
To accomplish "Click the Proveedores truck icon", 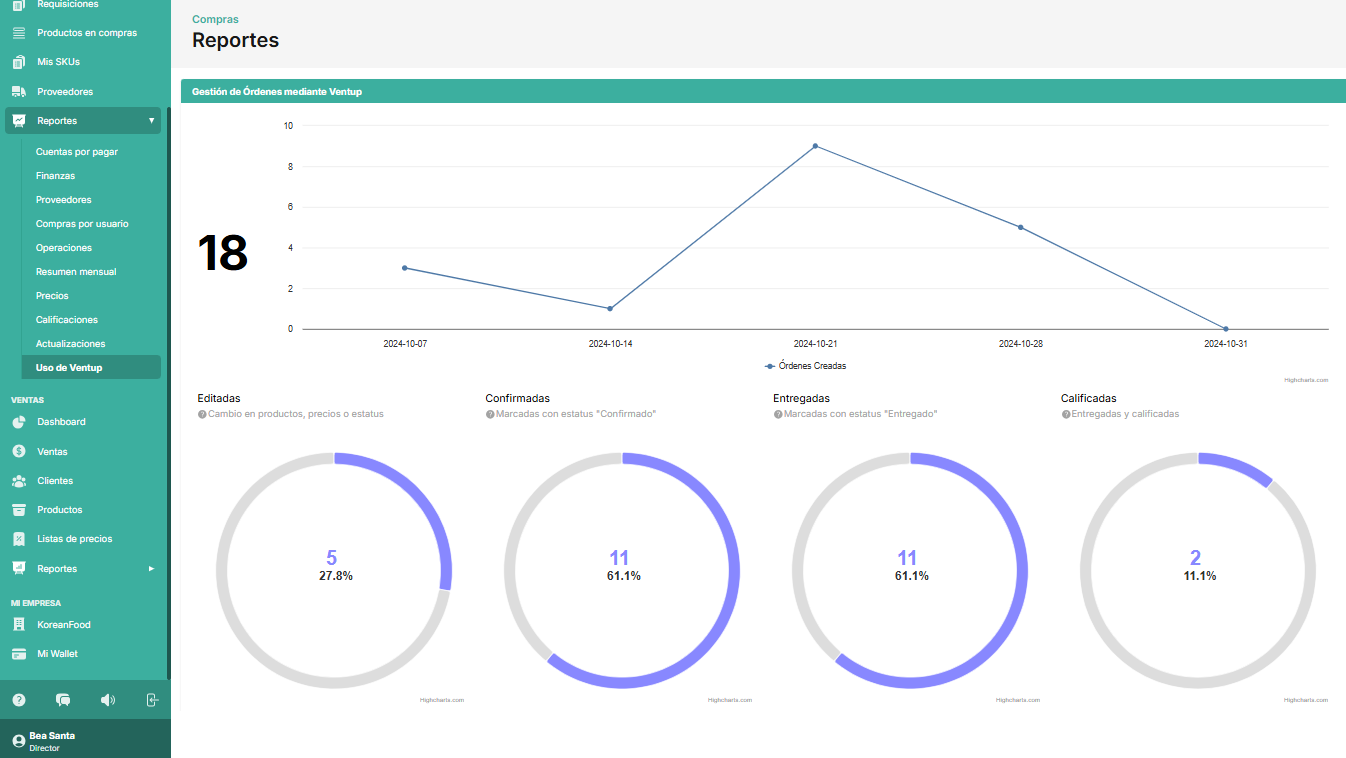I will (19, 92).
